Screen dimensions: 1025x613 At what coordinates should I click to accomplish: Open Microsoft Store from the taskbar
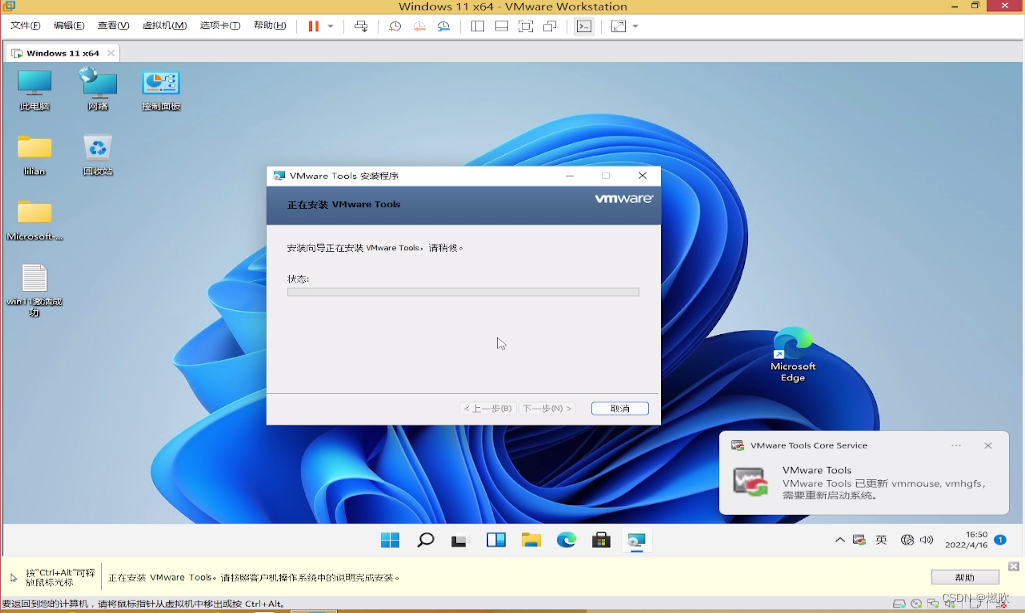click(601, 540)
